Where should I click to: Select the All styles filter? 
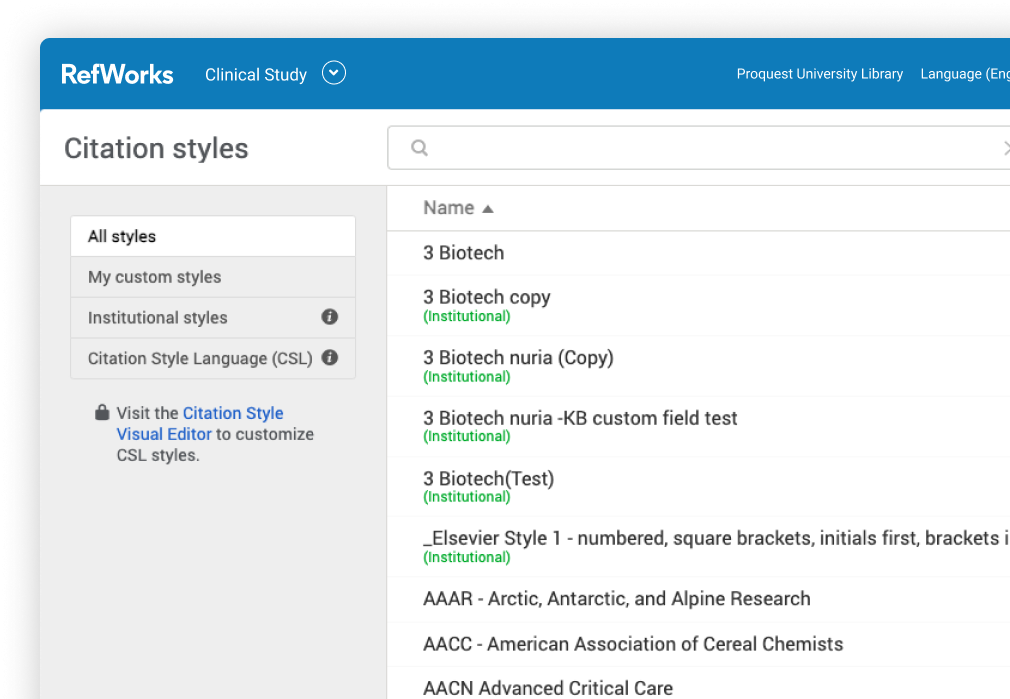[x=213, y=236]
